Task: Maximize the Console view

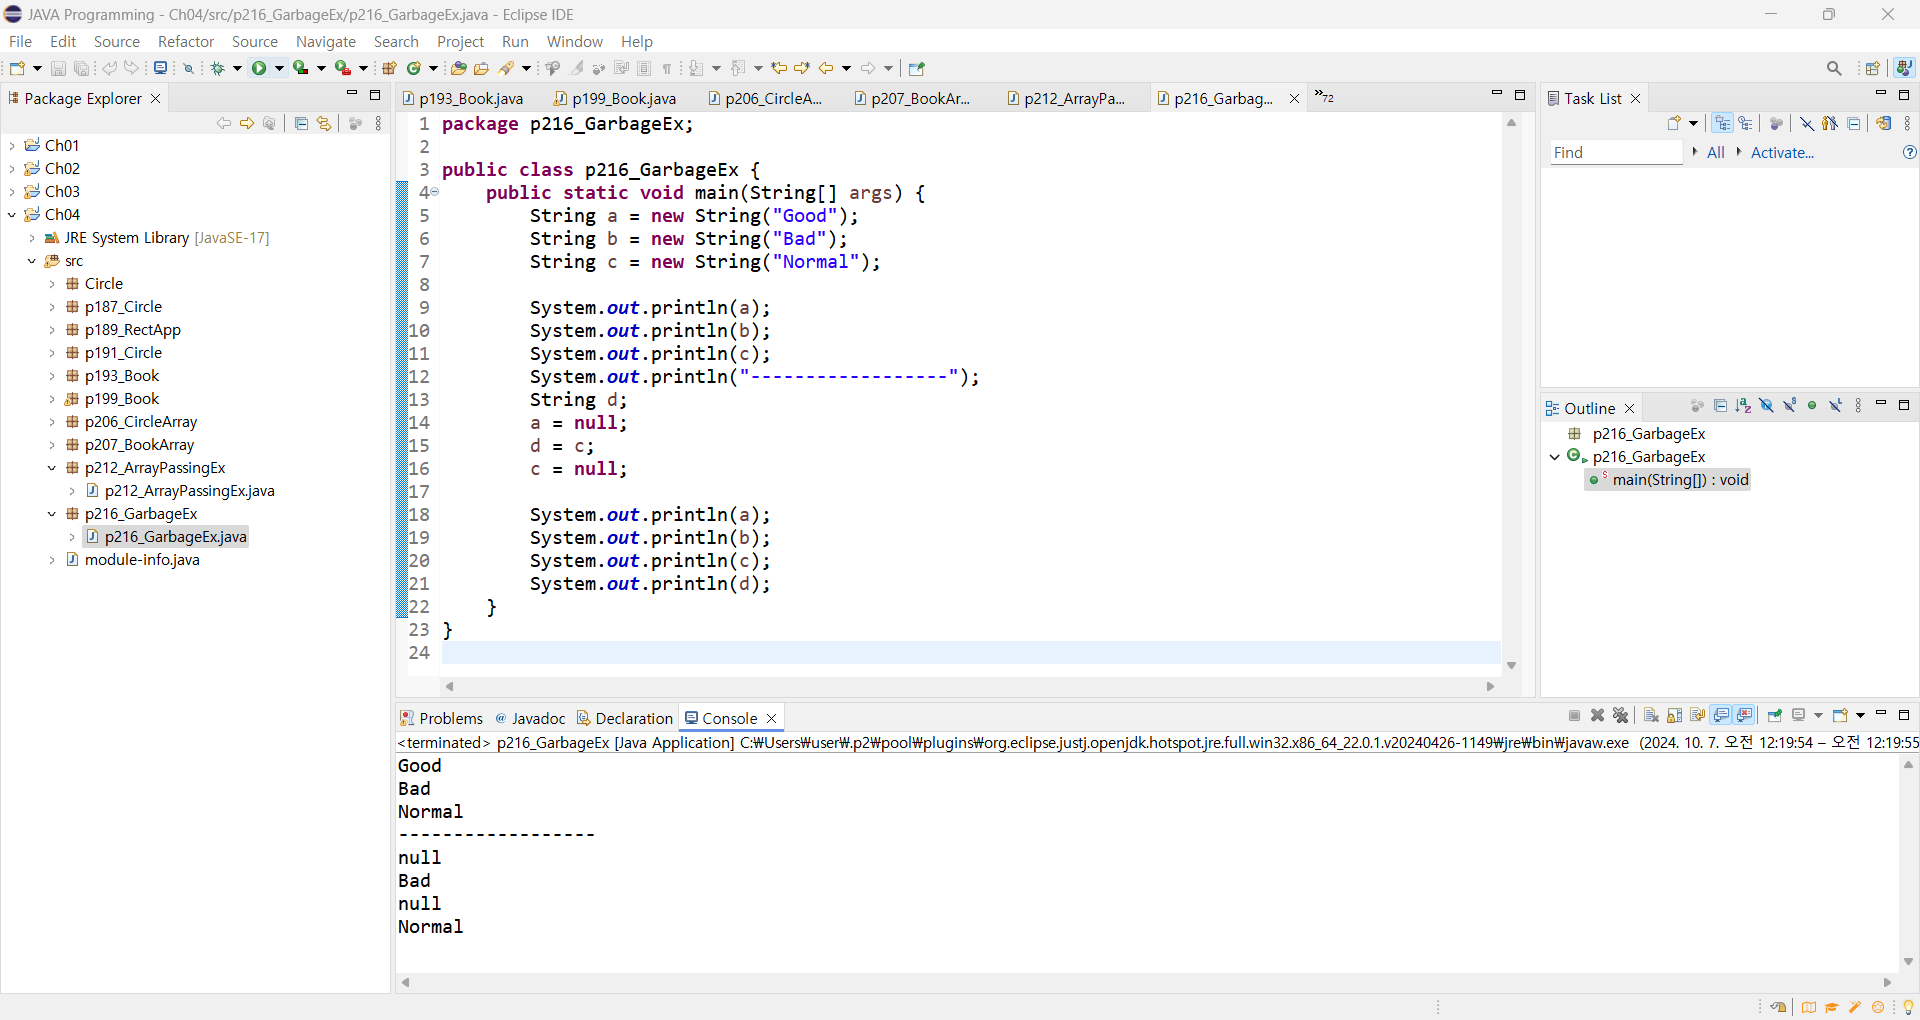Action: click(x=1904, y=714)
